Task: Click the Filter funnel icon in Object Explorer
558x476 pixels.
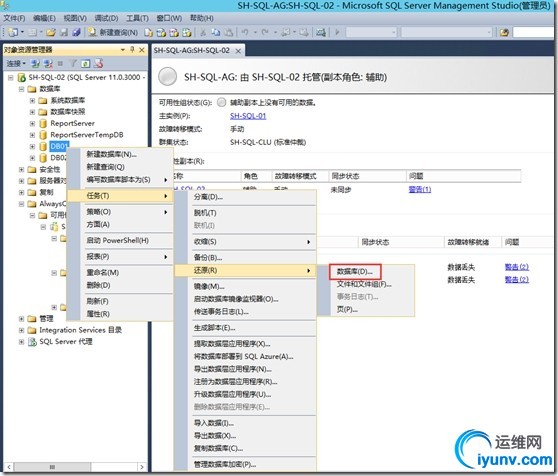Action: 73,64
